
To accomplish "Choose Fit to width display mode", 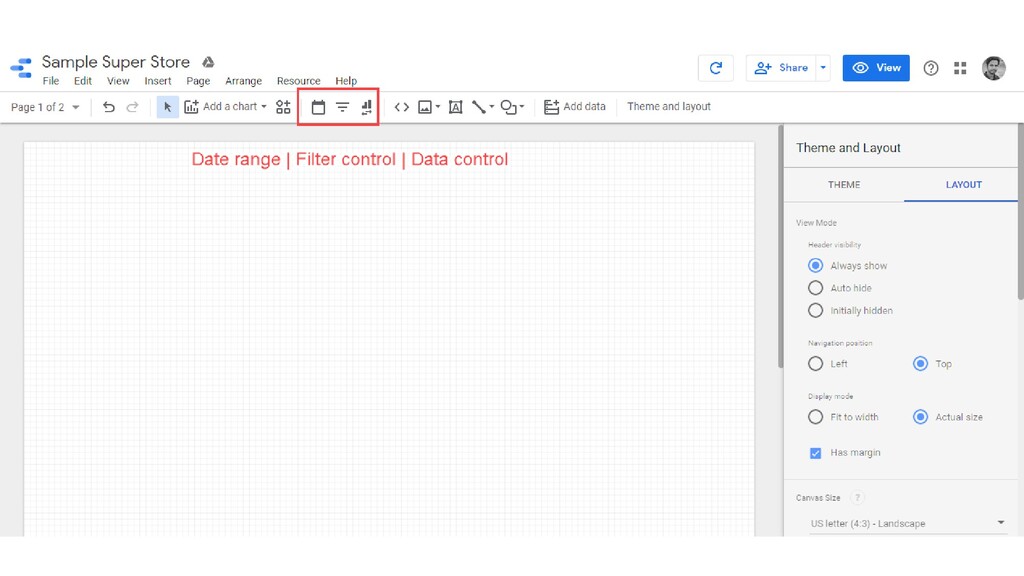I will click(815, 417).
